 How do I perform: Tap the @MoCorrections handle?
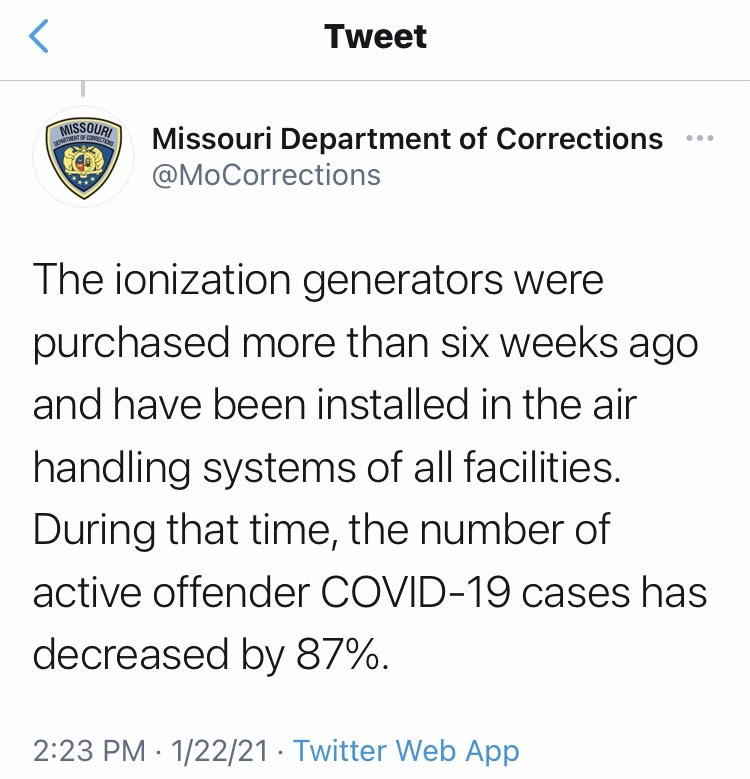point(265,175)
